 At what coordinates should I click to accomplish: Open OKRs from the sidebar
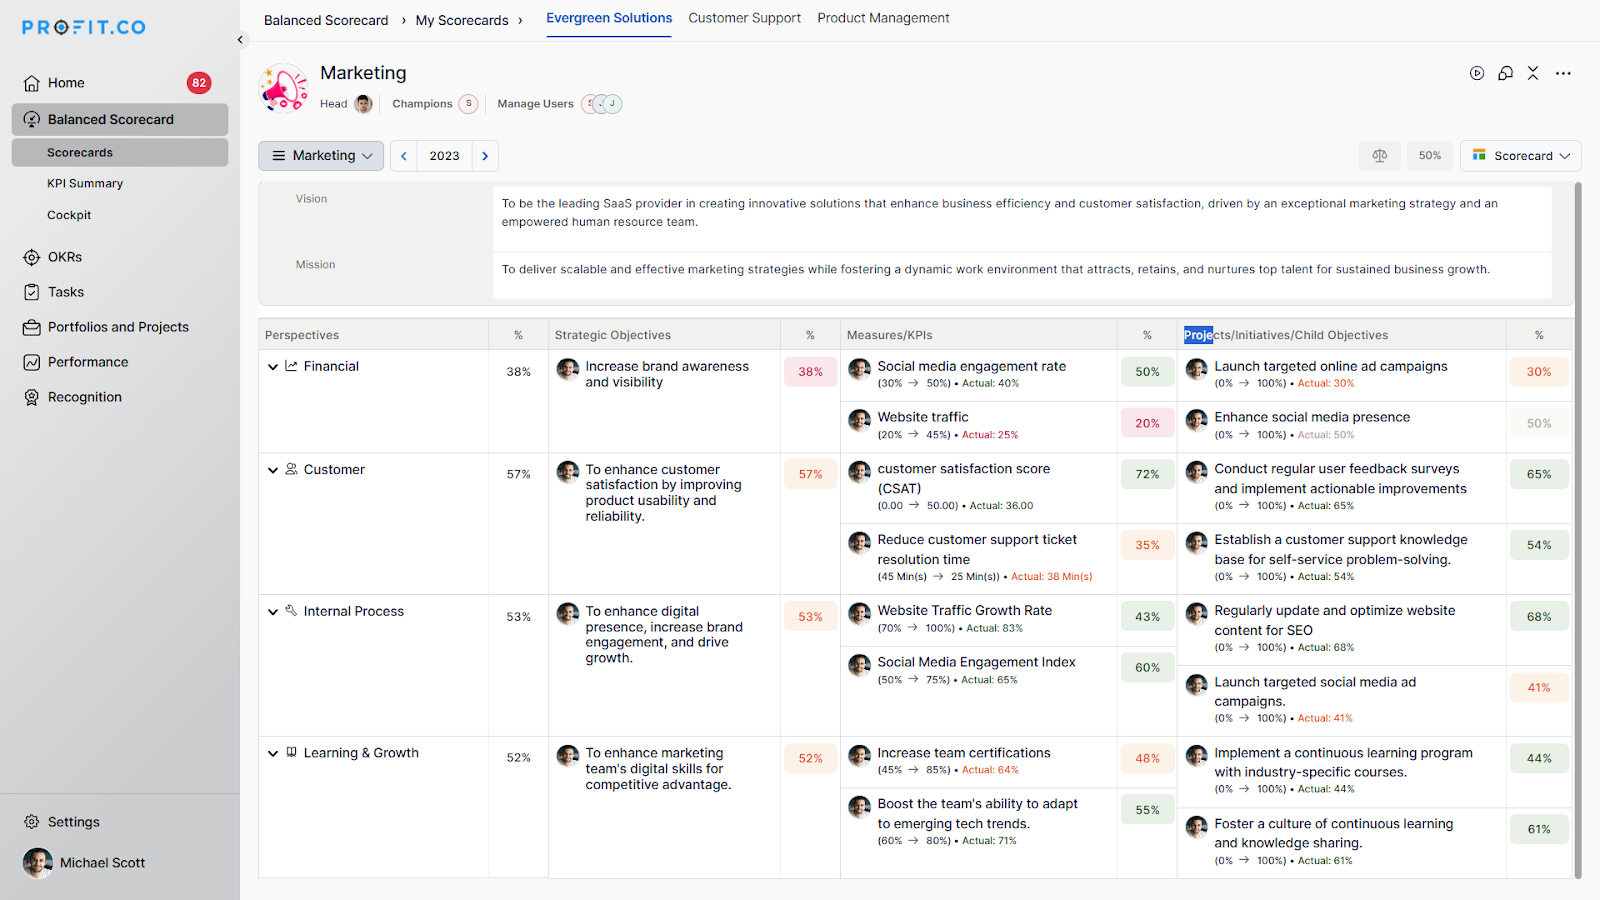[65, 257]
